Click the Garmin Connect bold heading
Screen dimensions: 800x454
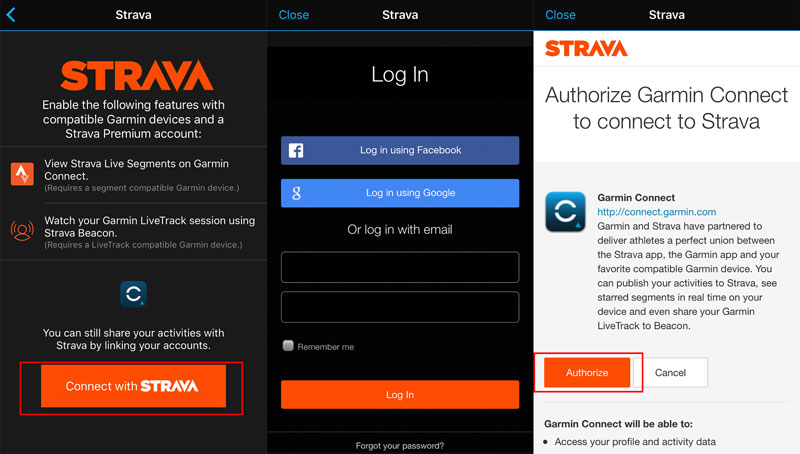coord(636,197)
